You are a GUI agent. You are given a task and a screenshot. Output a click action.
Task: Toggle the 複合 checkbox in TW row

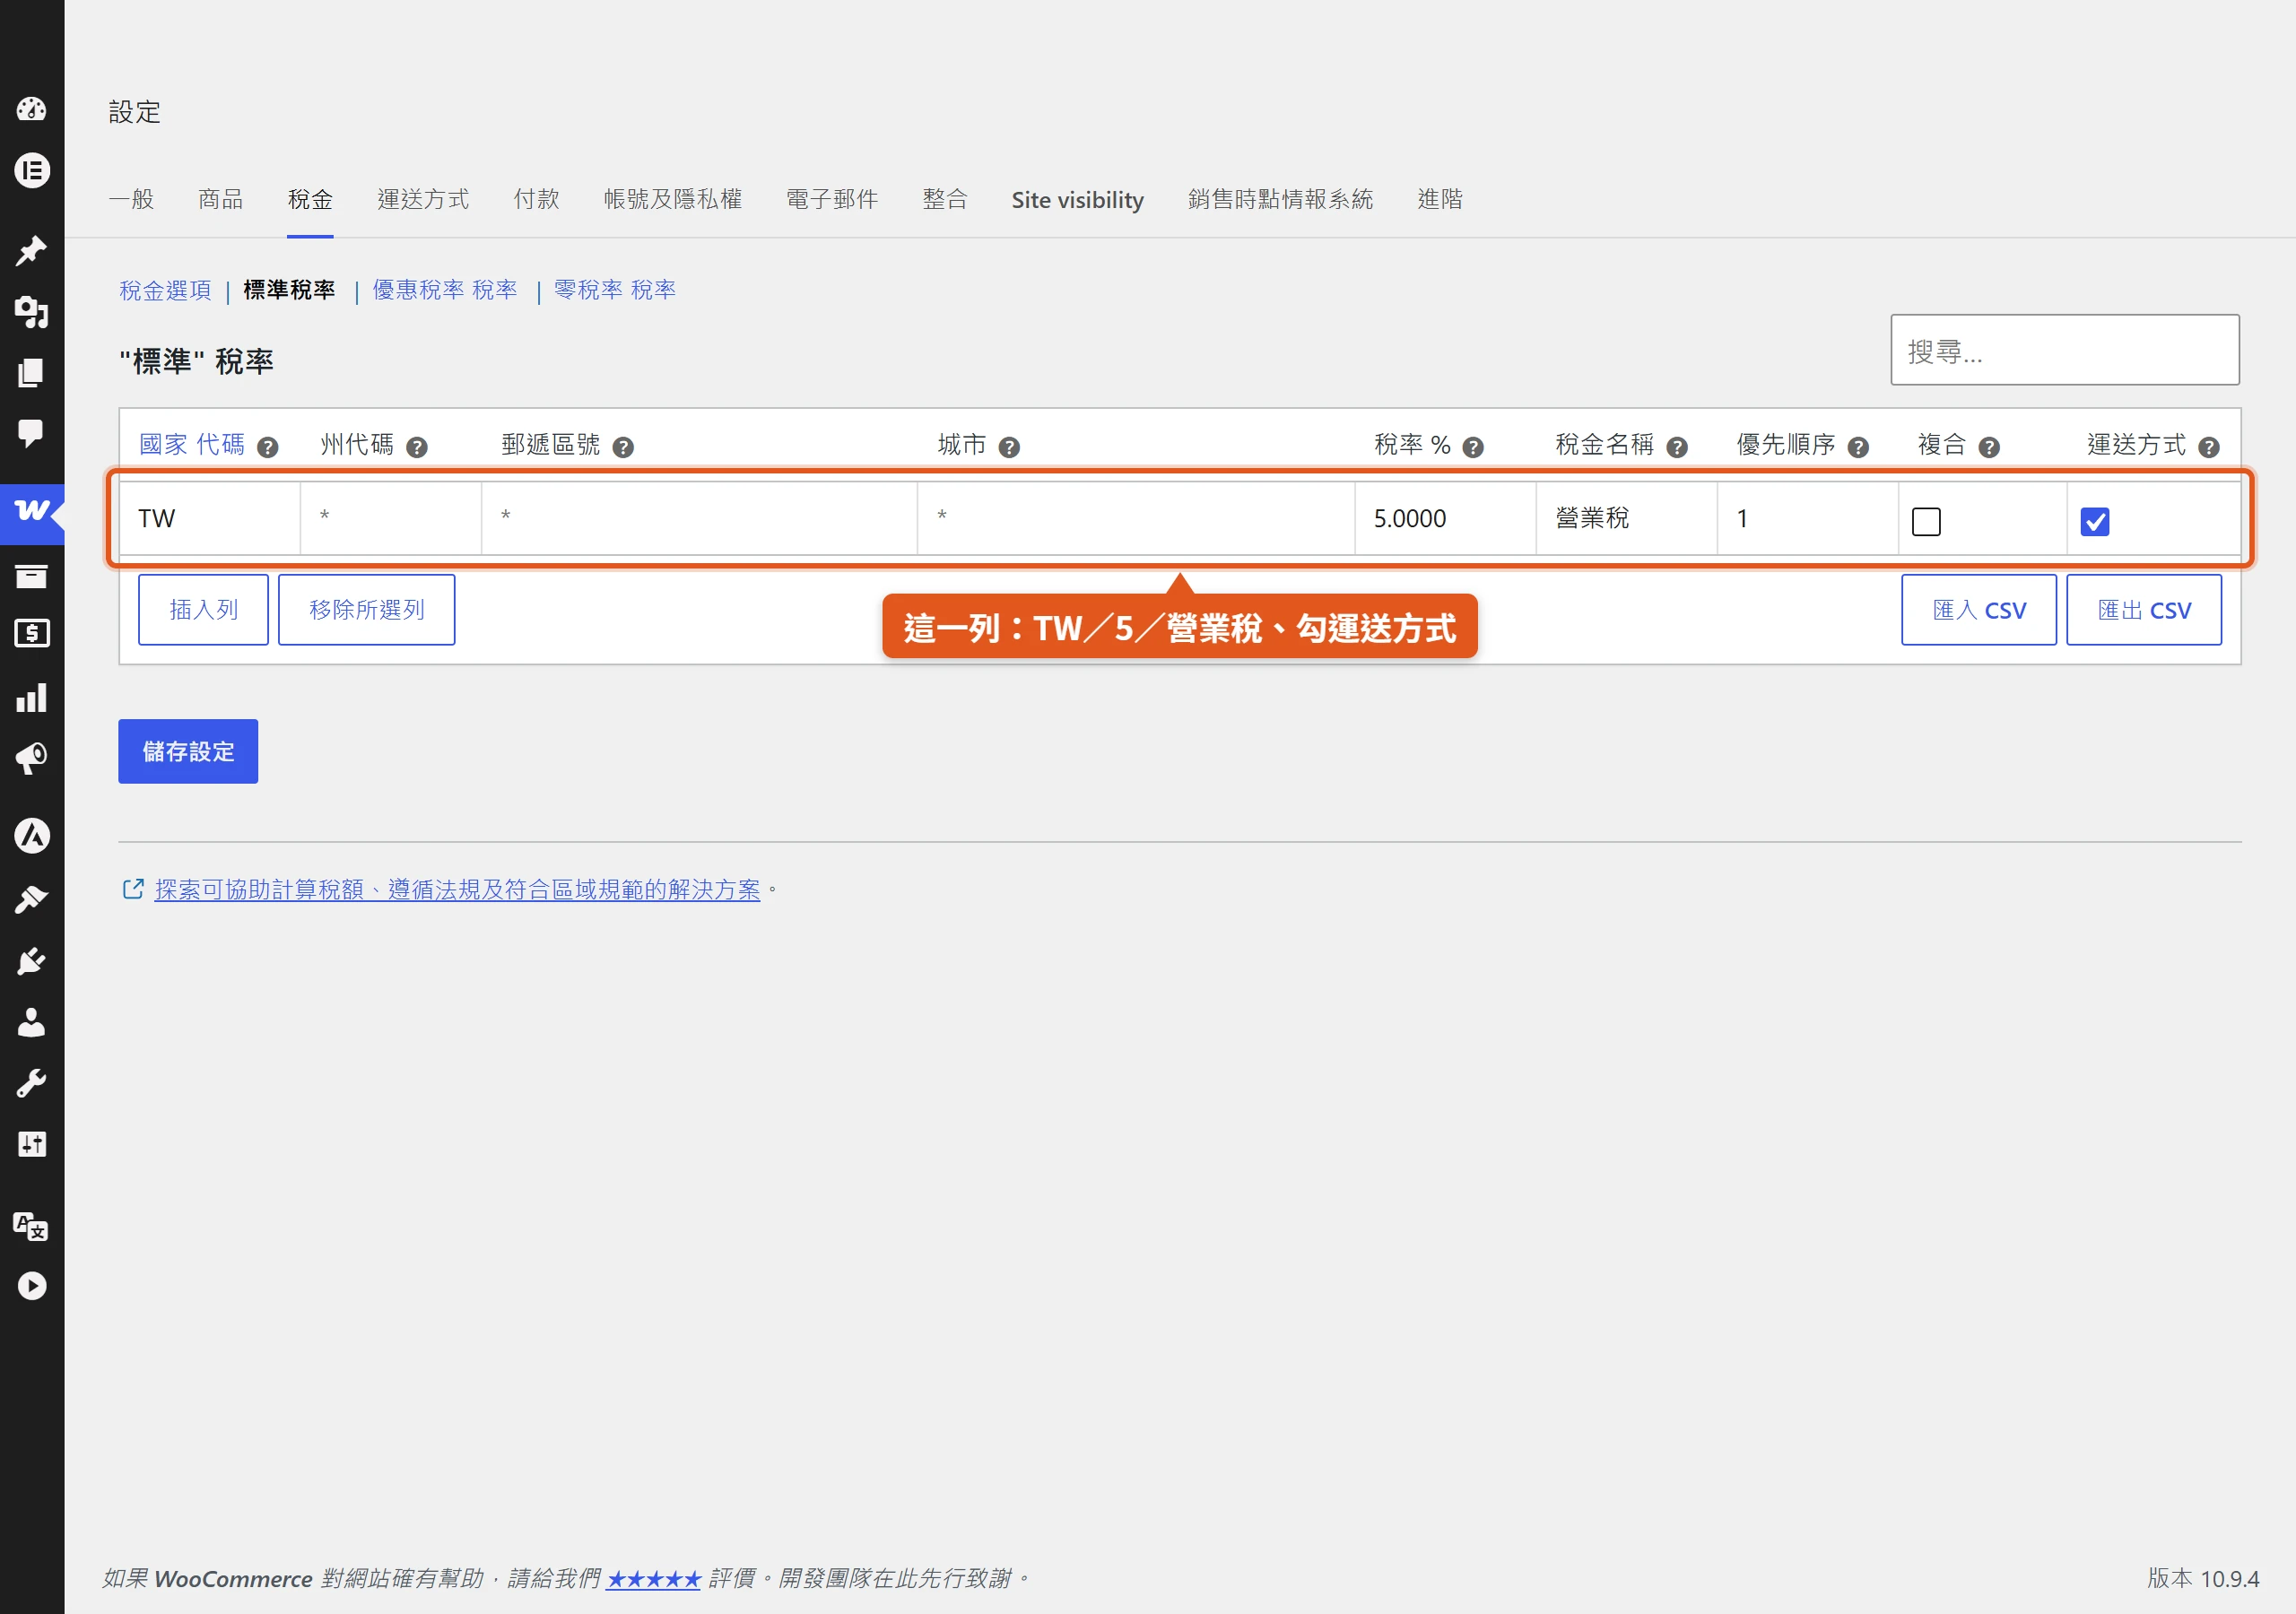[x=1926, y=521]
